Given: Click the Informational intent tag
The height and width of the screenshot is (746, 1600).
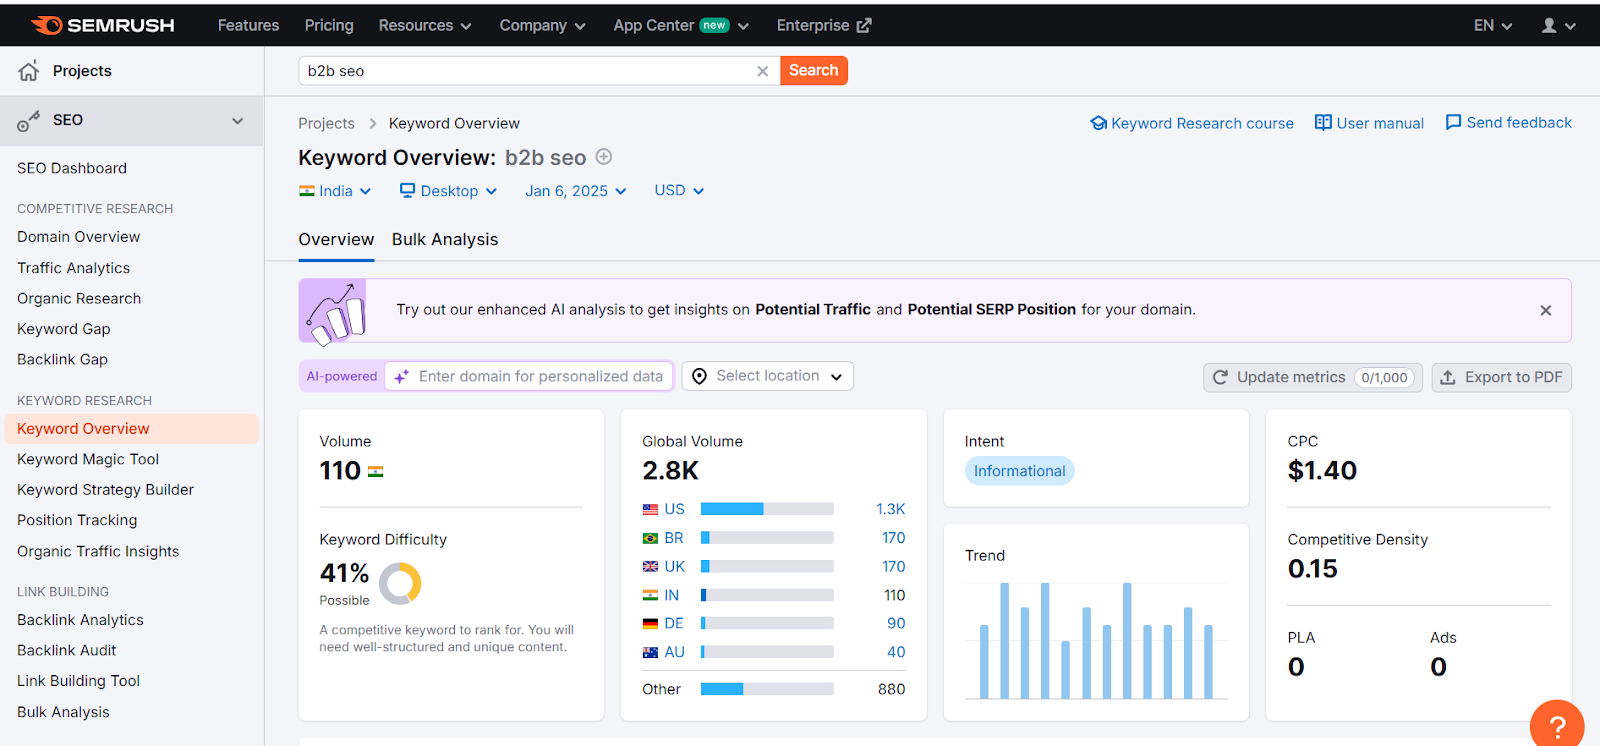Looking at the screenshot, I should coord(1019,471).
